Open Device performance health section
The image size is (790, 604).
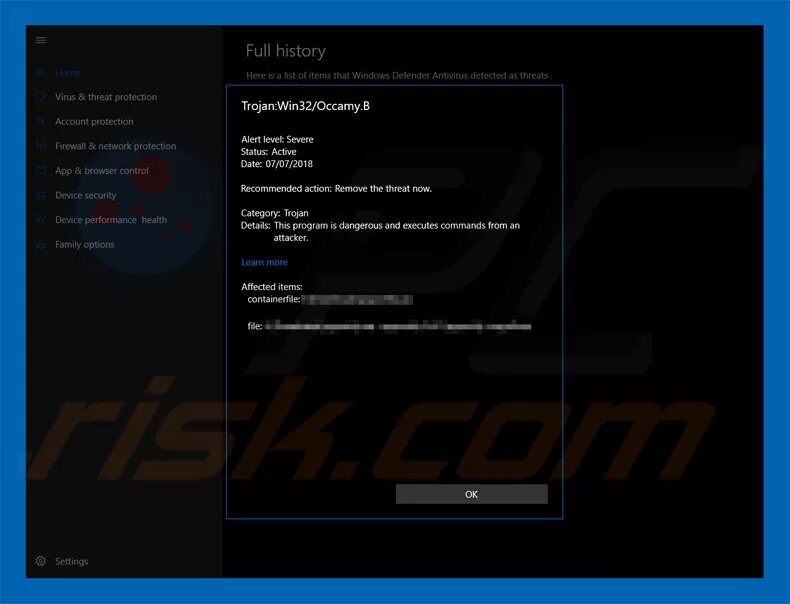tap(111, 220)
